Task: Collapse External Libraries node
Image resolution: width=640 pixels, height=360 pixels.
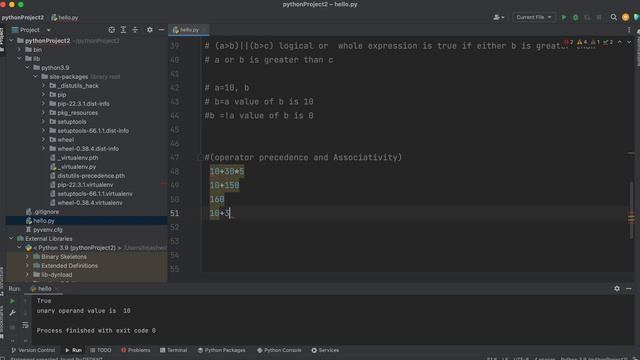Action: 11,239
